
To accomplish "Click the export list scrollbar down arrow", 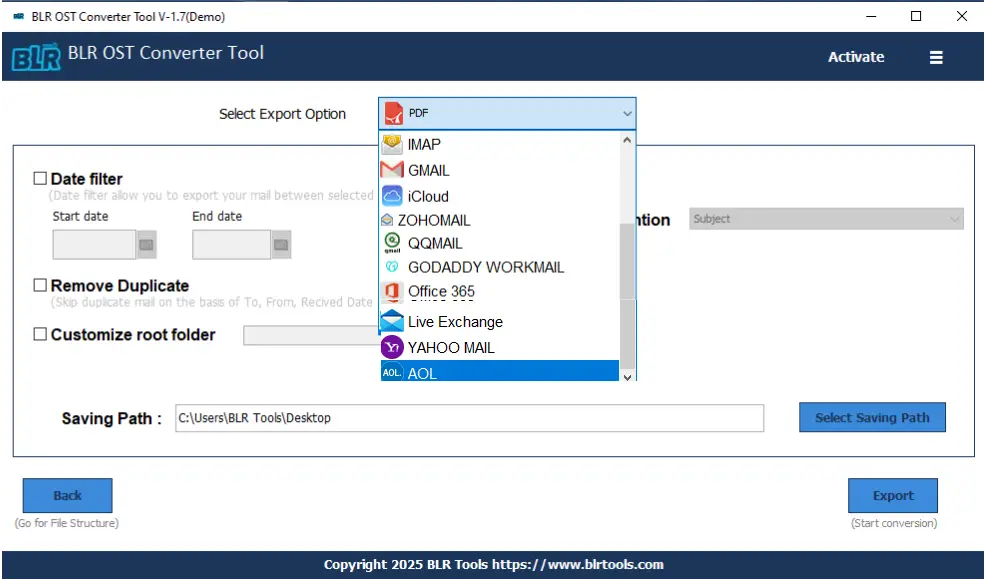I will [x=628, y=376].
